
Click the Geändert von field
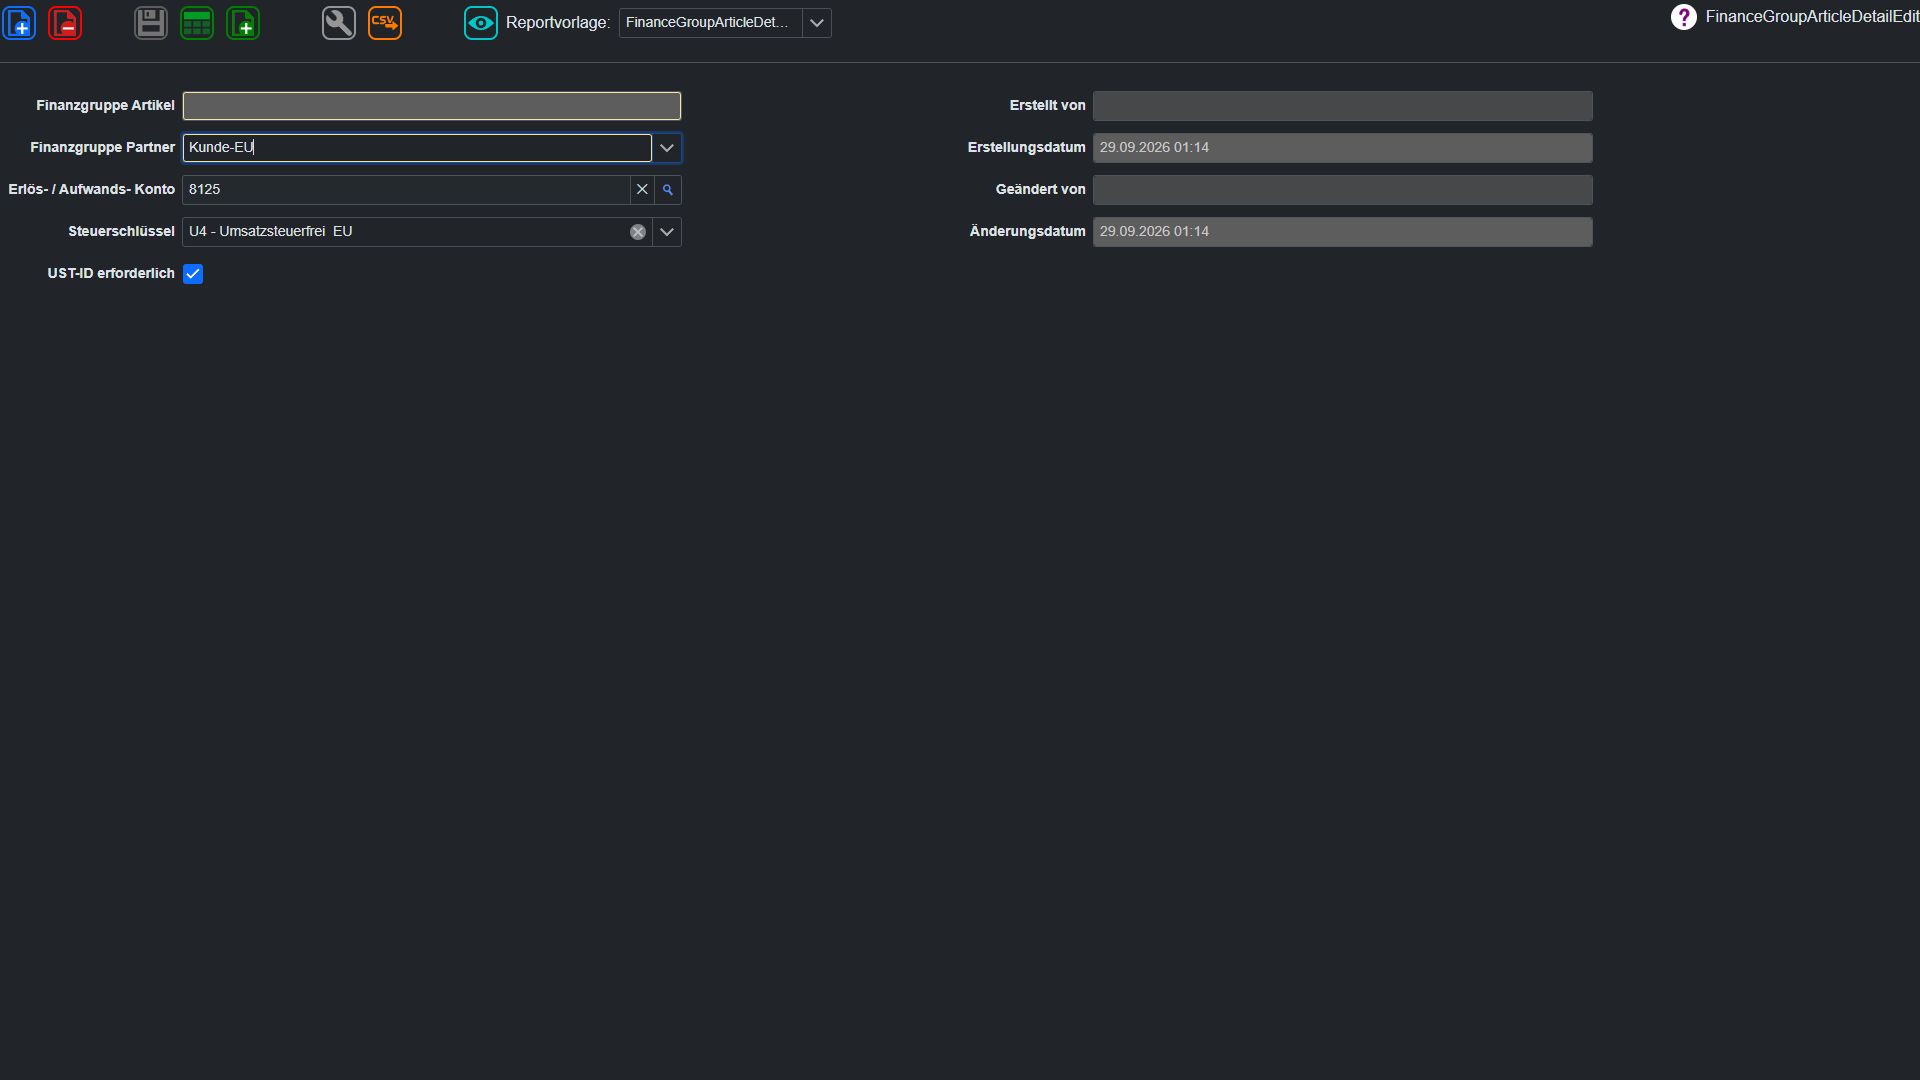click(x=1342, y=190)
